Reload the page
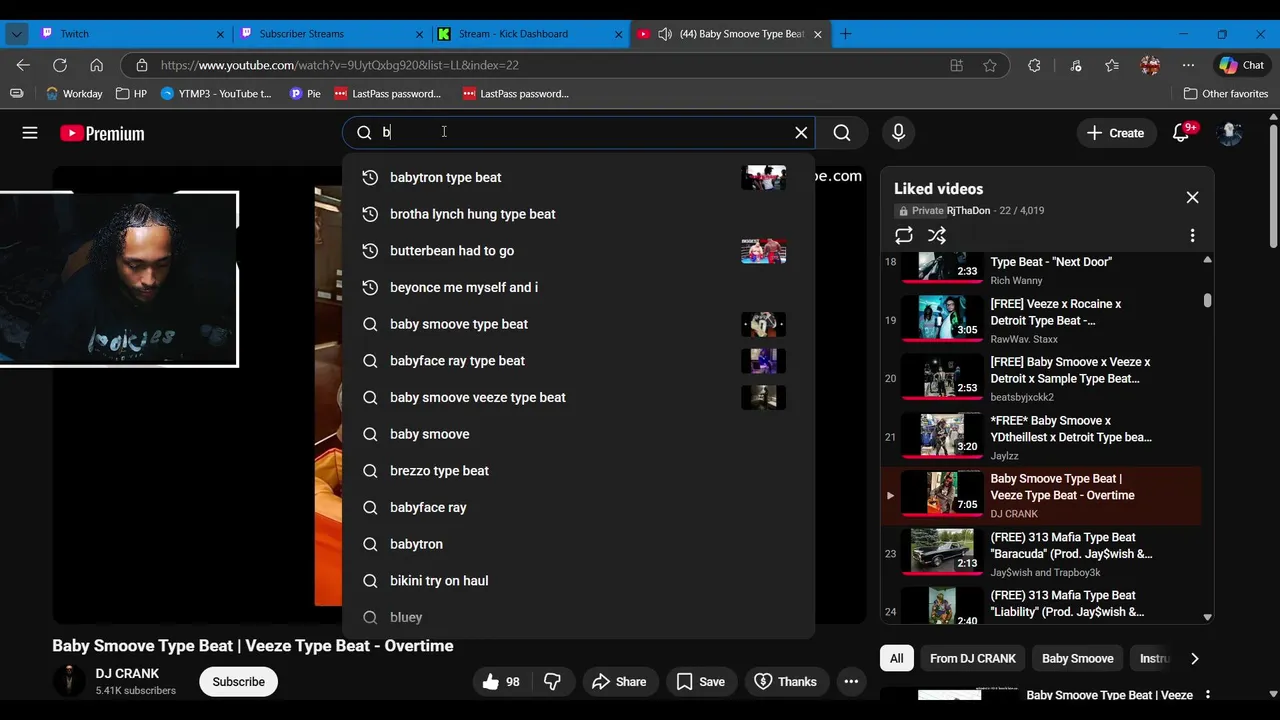Viewport: 1280px width, 720px height. tap(60, 65)
